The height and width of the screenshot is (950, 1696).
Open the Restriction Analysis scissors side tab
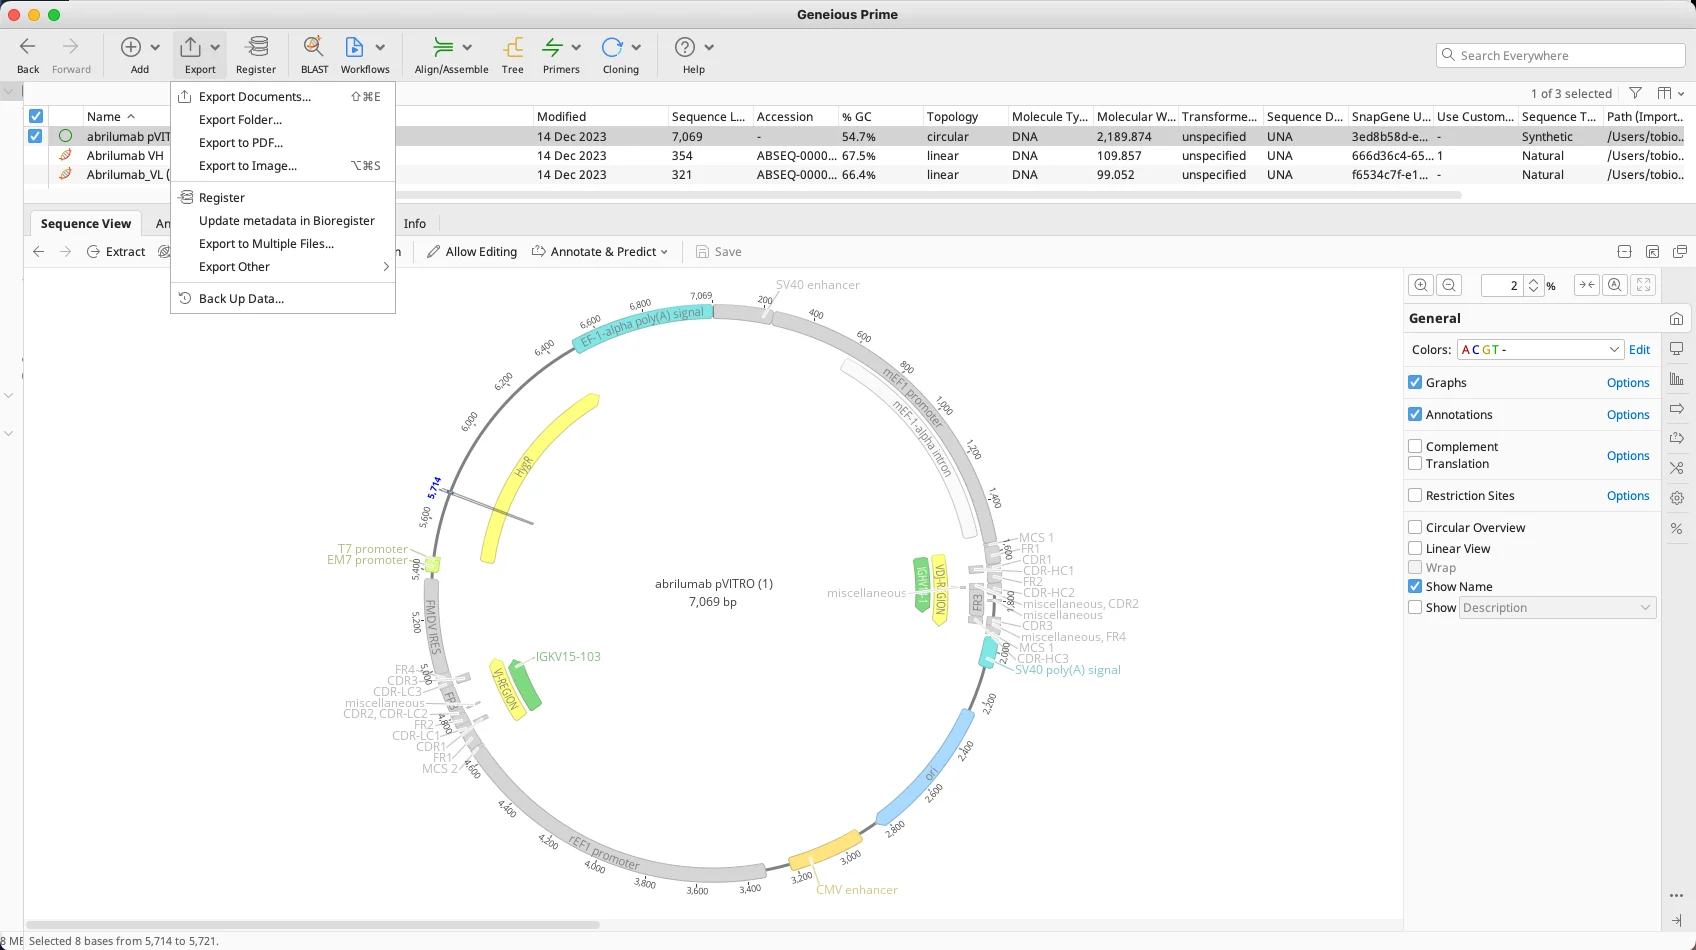pyautogui.click(x=1677, y=467)
